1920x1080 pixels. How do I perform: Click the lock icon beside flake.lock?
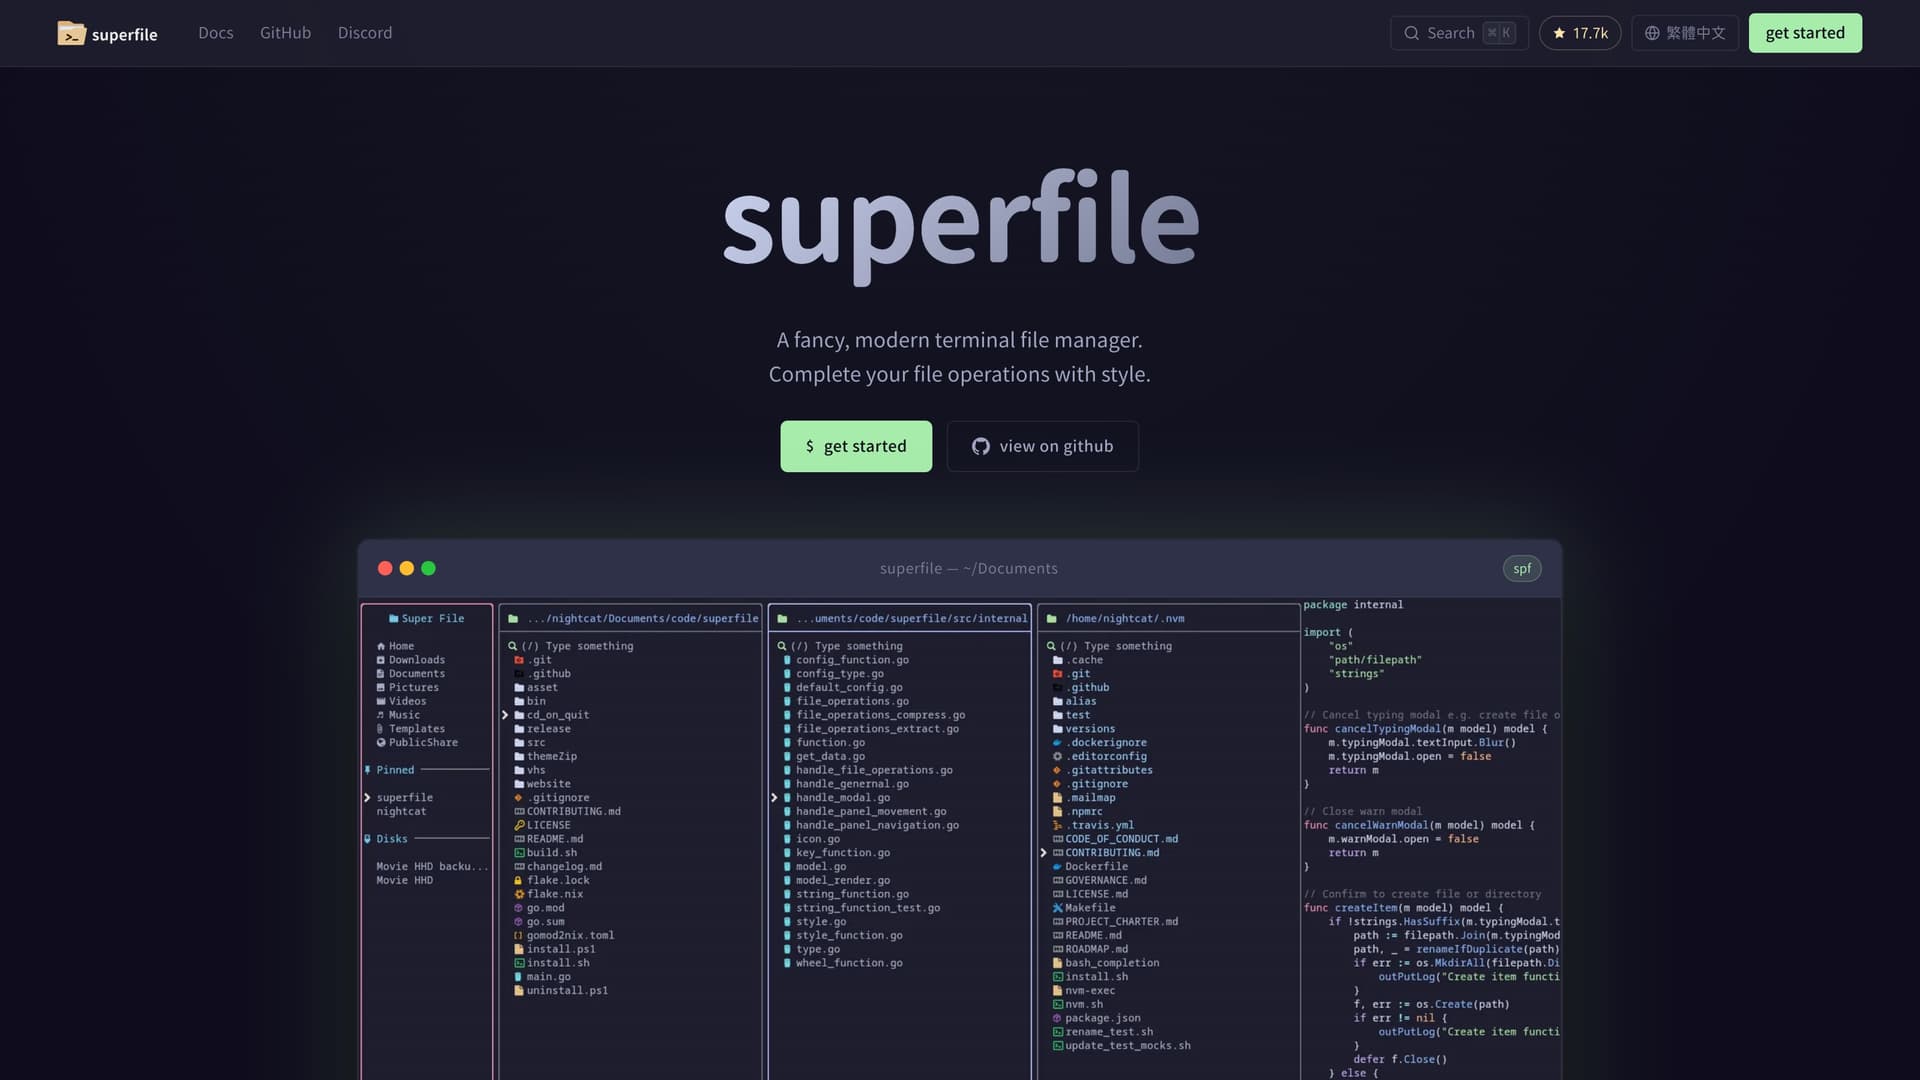[x=518, y=881]
